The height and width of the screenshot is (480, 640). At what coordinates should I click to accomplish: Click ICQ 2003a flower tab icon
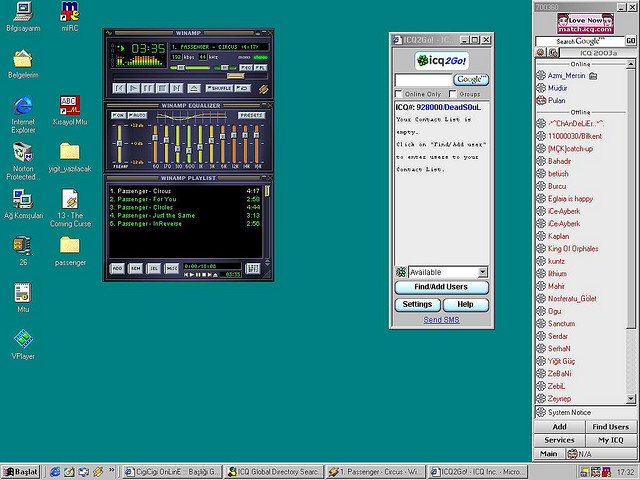540,53
